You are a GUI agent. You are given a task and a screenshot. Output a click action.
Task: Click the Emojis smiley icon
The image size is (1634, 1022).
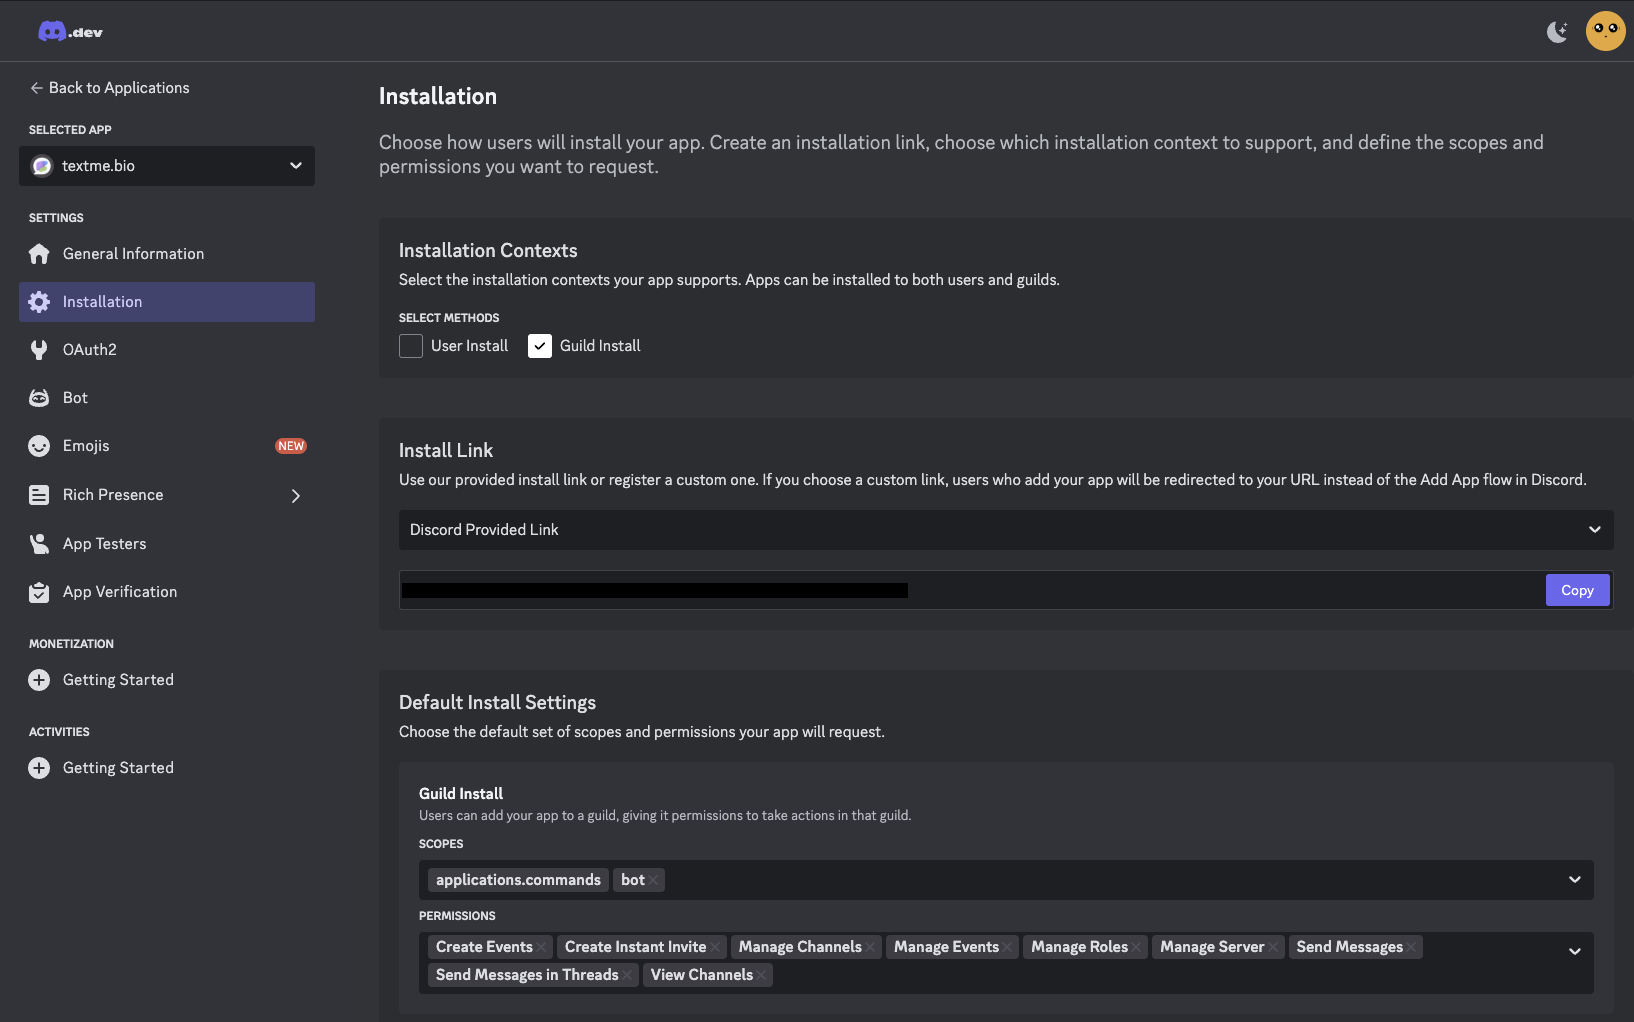[39, 446]
